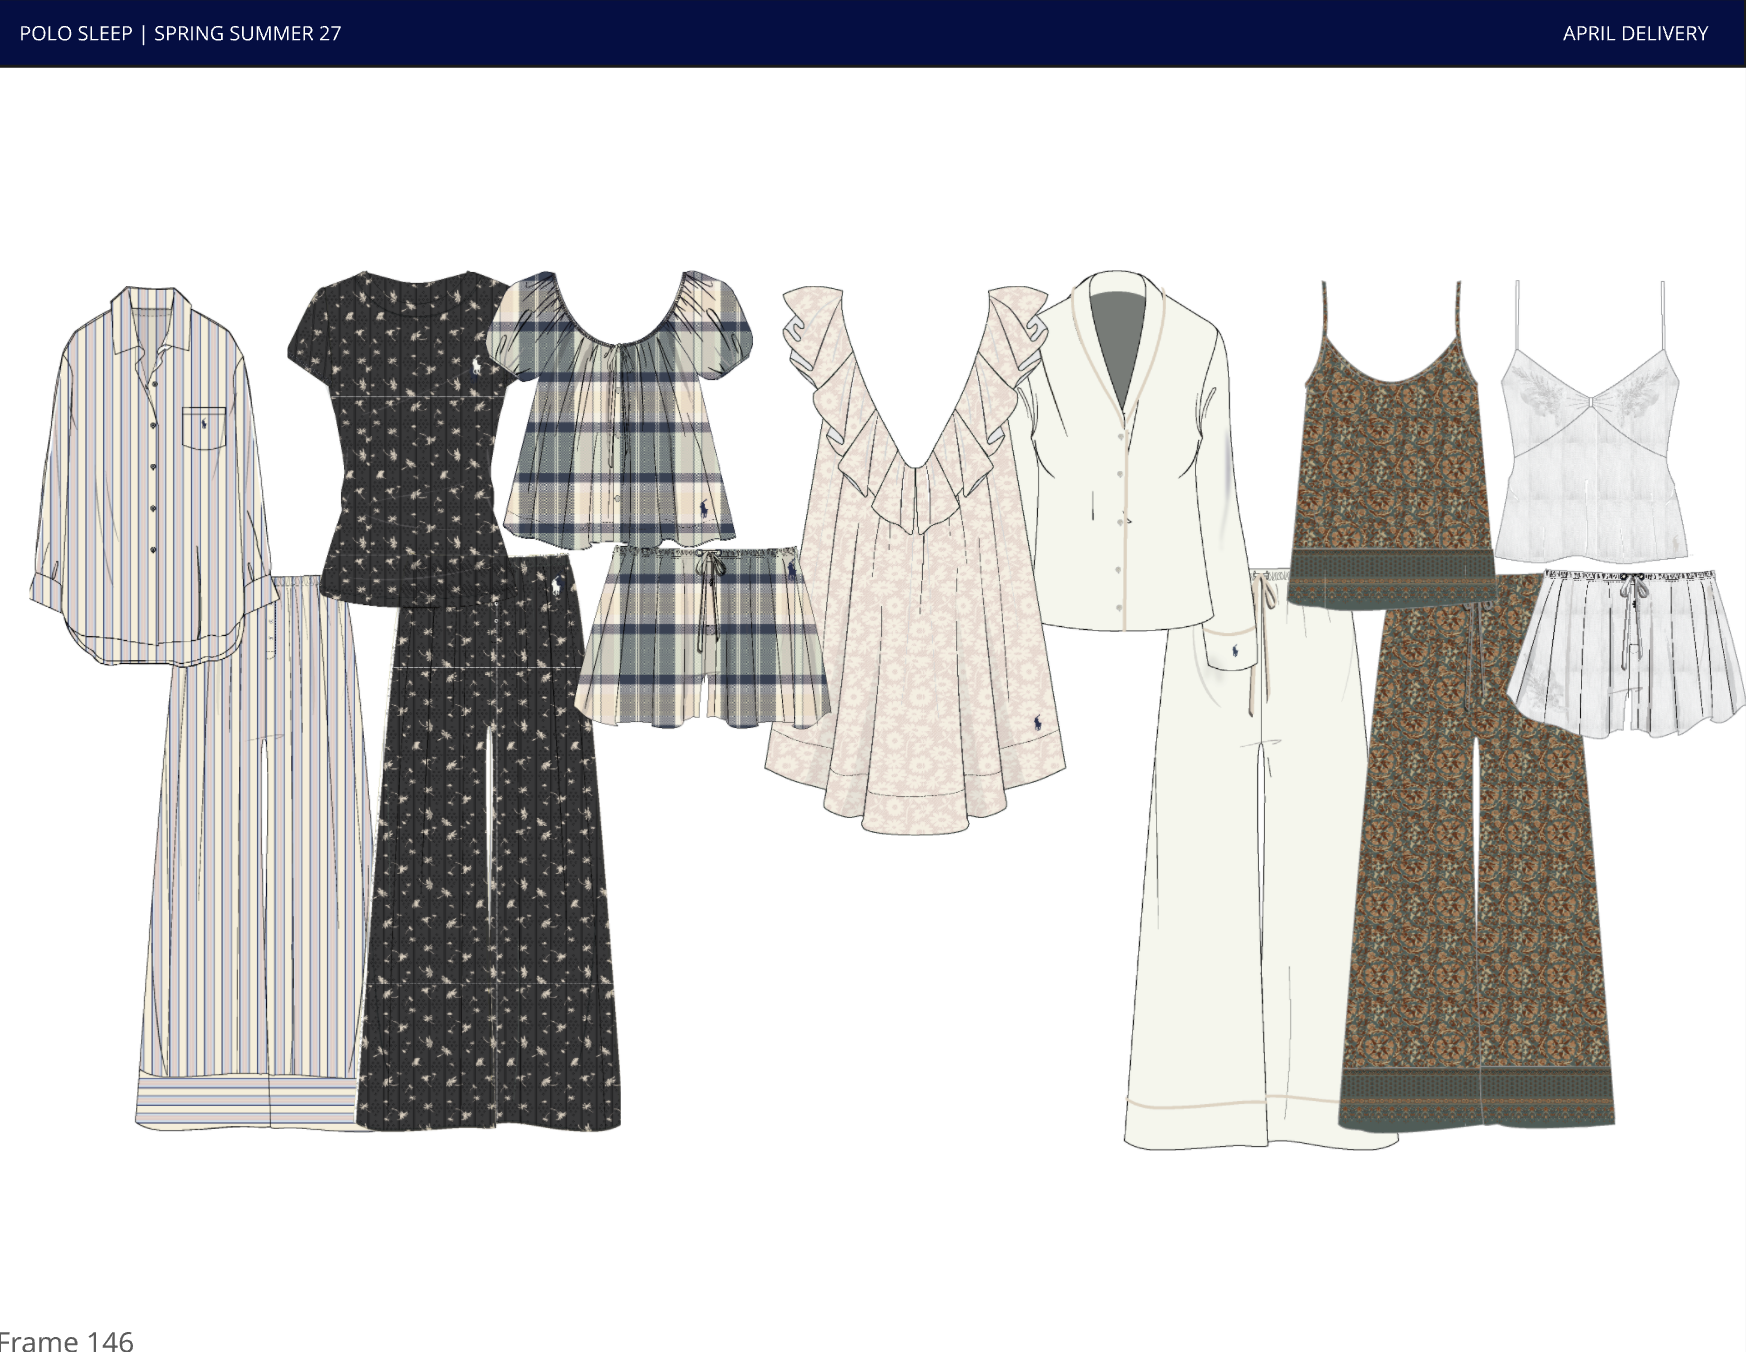This screenshot has width=1746, height=1352.
Task: Select the plaid drawstring shorts
Action: coord(702,635)
